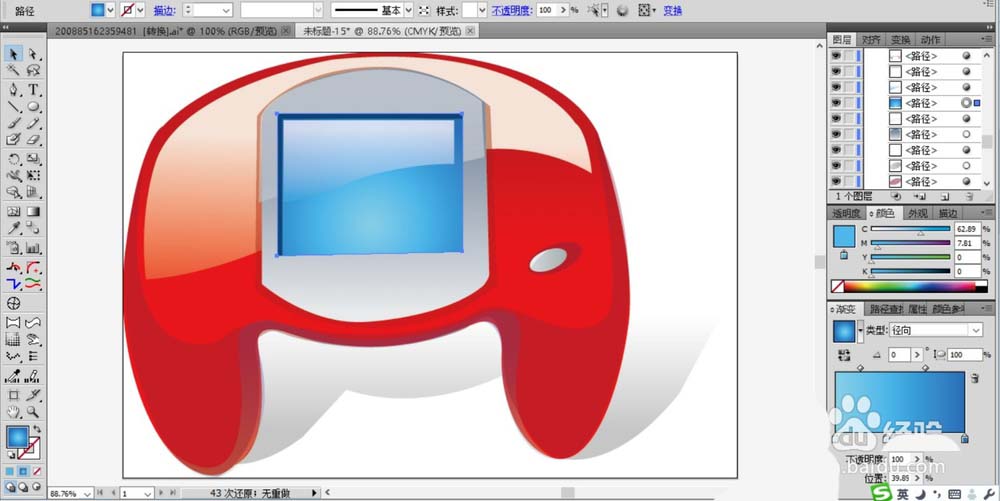Set paint to Gradient in toolbox
The image size is (1000, 501).
[x=24, y=472]
